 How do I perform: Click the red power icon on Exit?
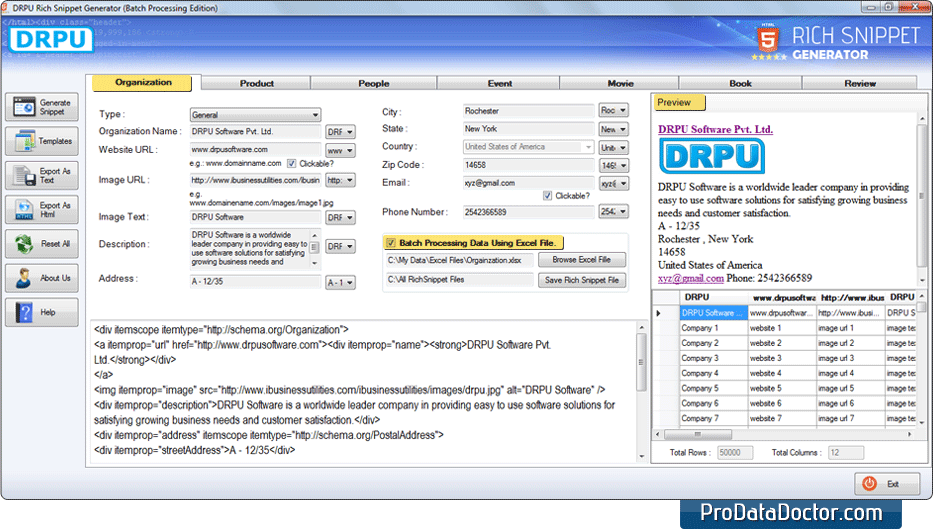click(869, 484)
